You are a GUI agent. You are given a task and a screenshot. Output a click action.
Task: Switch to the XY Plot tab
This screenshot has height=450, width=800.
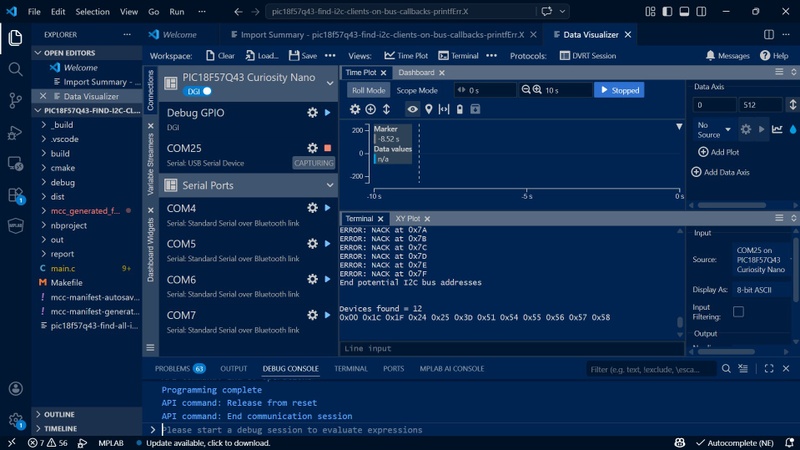[x=407, y=218]
